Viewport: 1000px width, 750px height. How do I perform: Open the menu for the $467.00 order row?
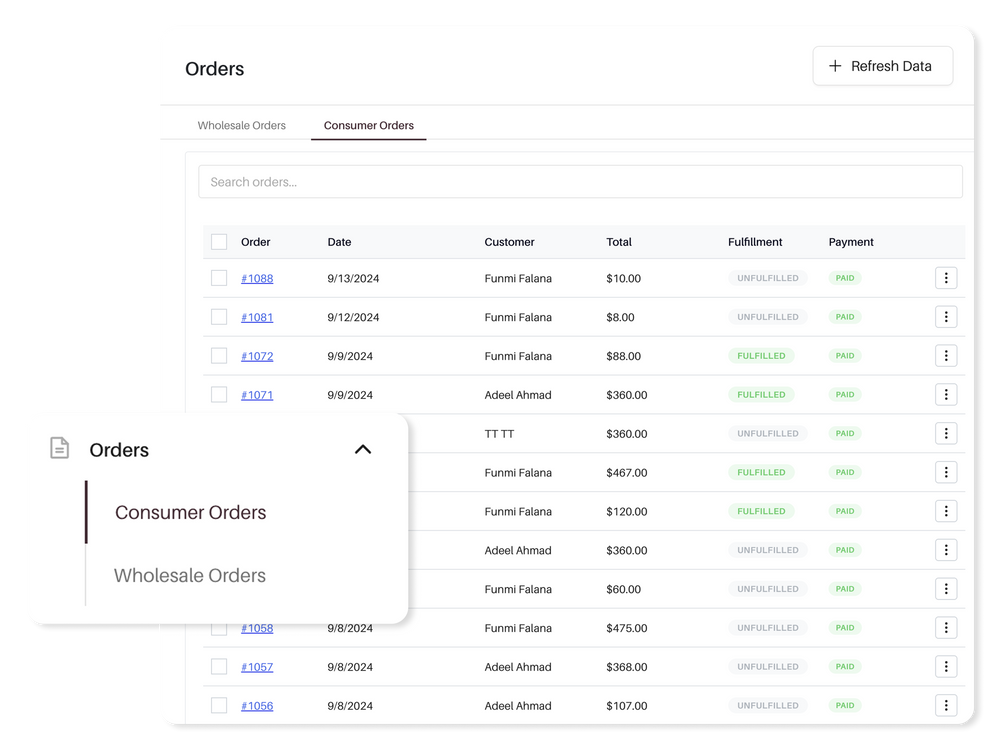[x=945, y=472]
